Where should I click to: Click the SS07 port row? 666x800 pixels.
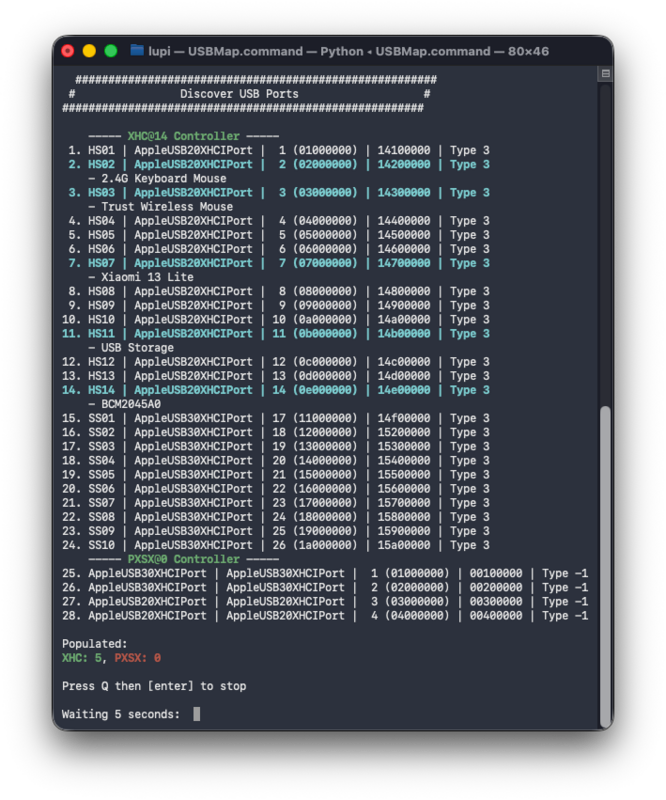(276, 503)
